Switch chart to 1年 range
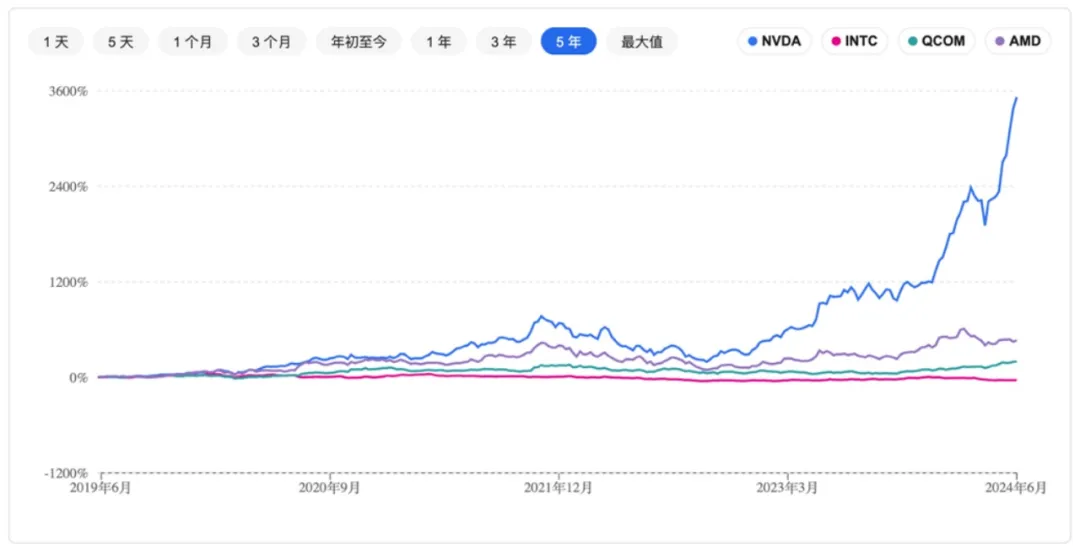Screen dimensions: 1080x552 click(x=439, y=42)
